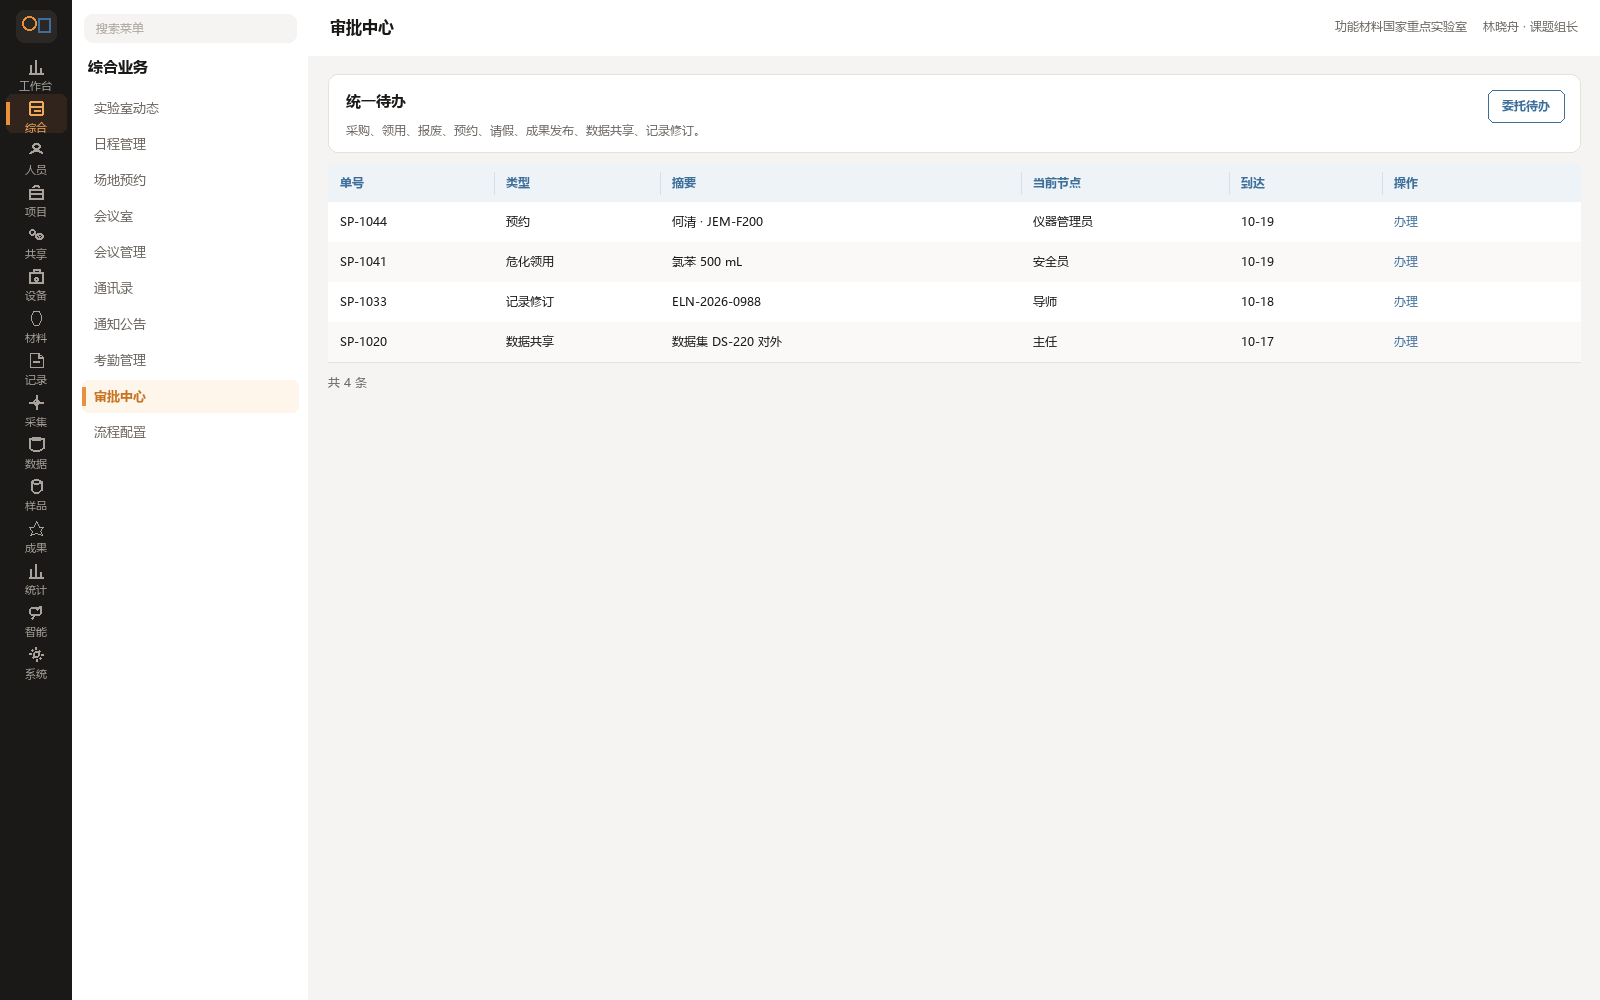
Task: Open 考勤管理 menu item
Action: tap(190, 360)
